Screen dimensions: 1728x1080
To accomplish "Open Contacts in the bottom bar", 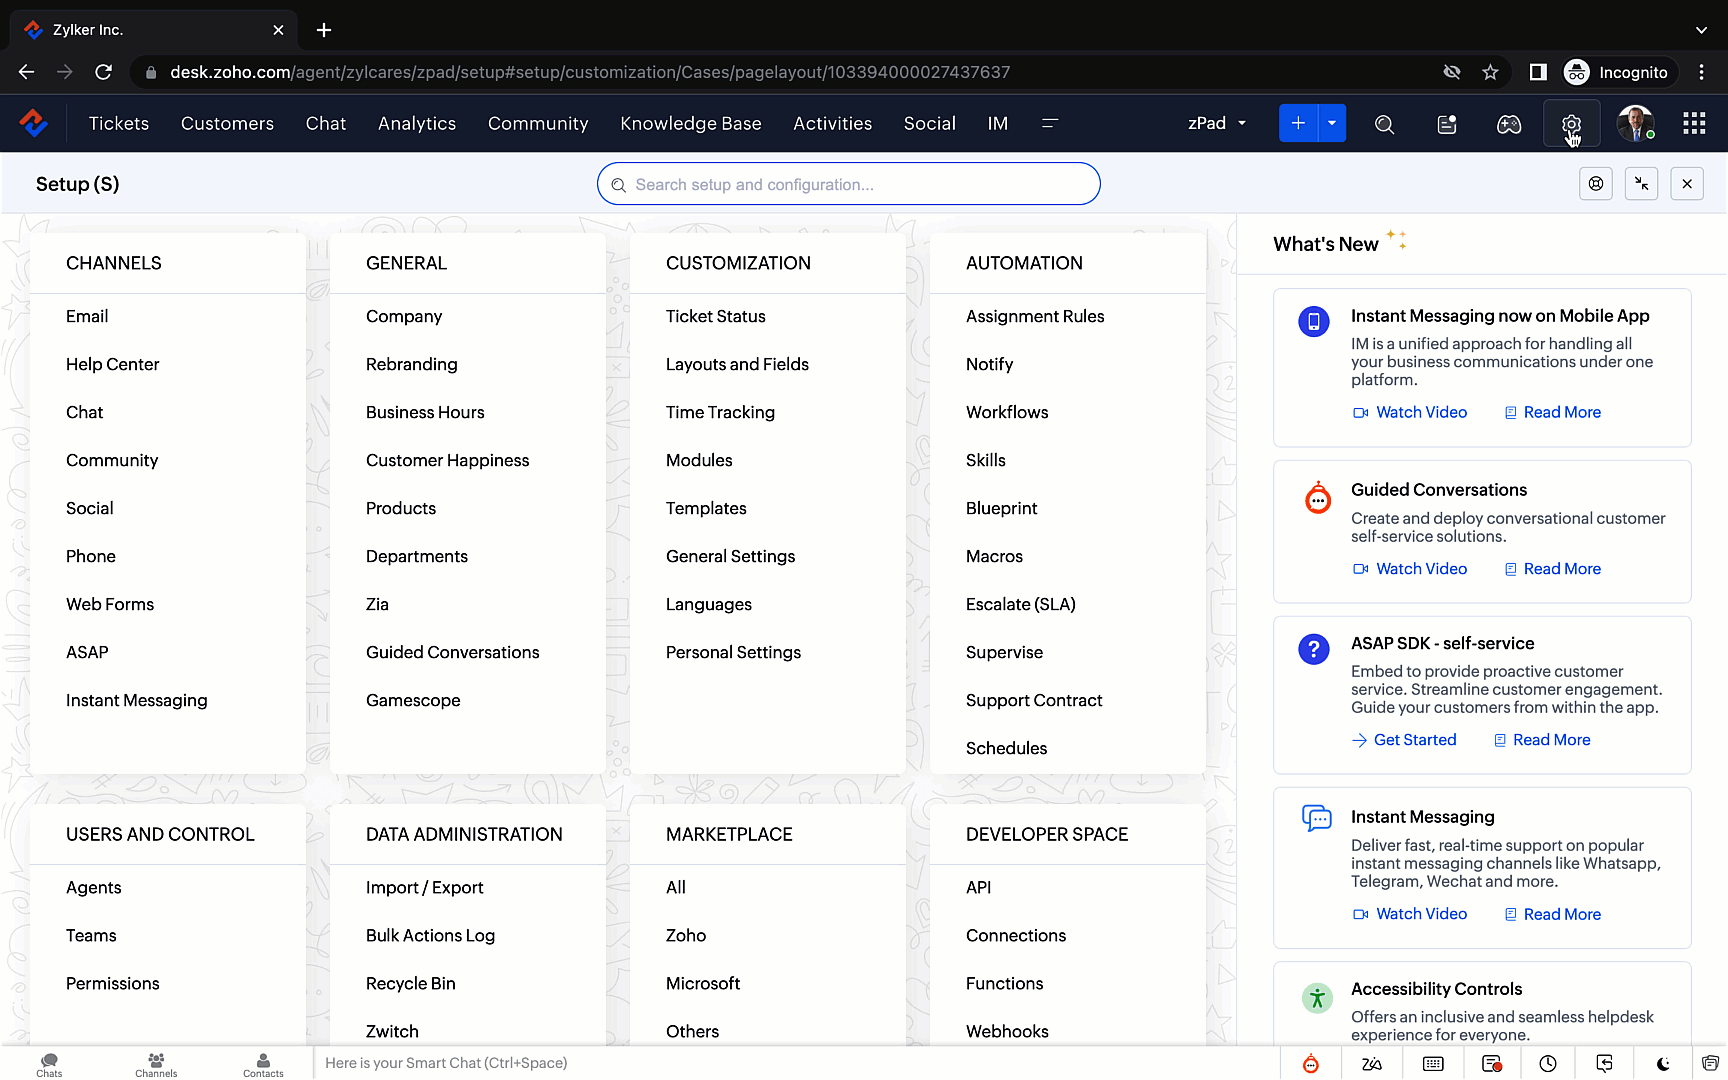I will 263,1064.
